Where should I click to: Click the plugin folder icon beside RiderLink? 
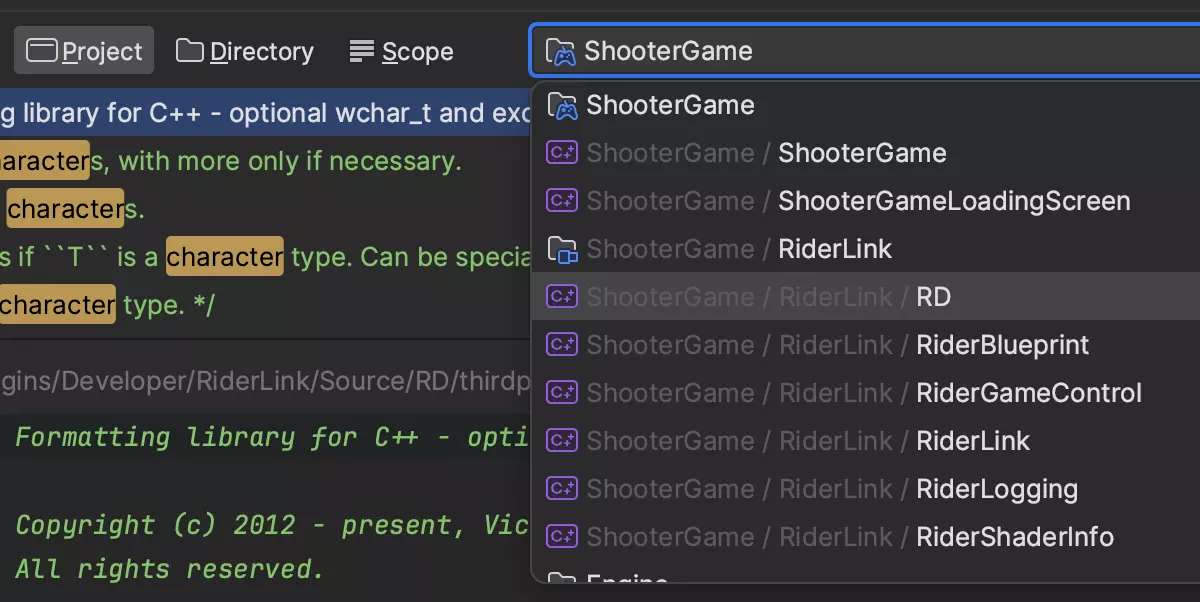pyautogui.click(x=562, y=249)
